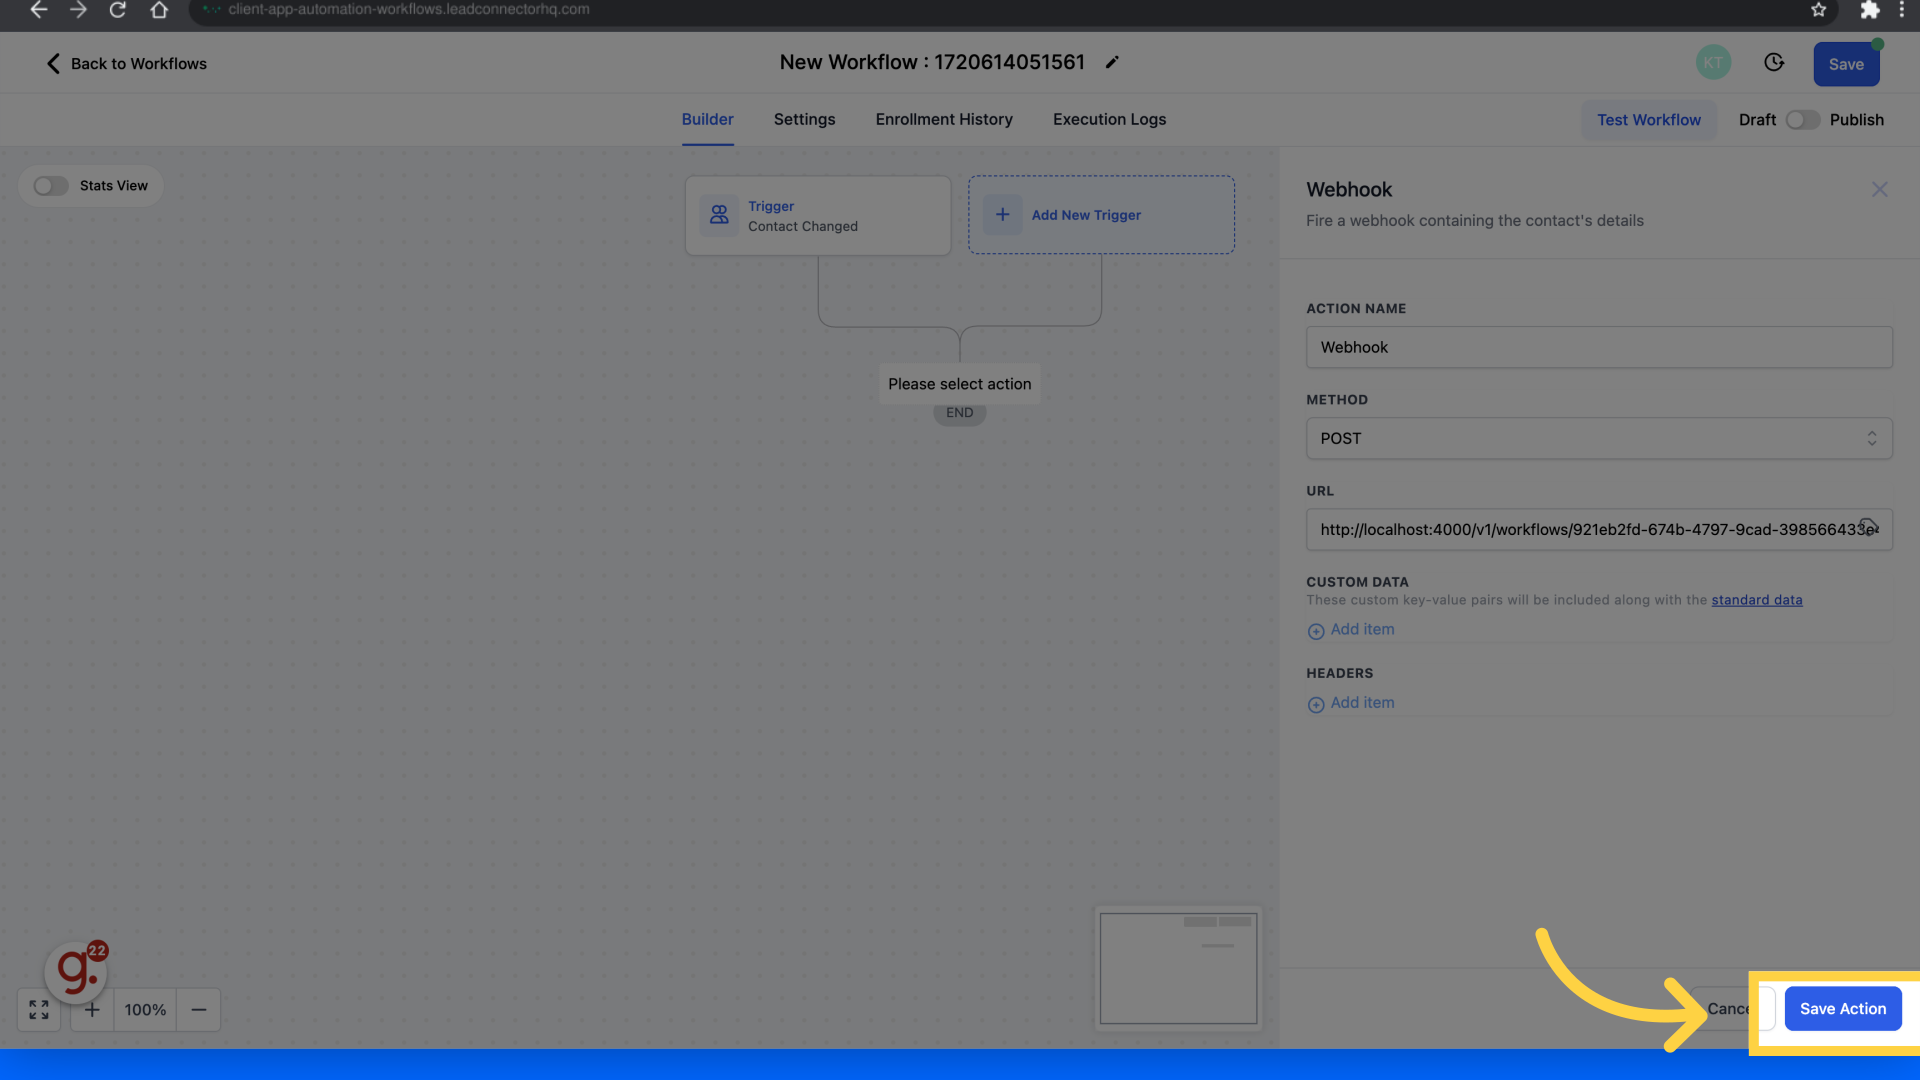The width and height of the screenshot is (1920, 1080).
Task: Open the KT user avatar
Action: point(1713,63)
